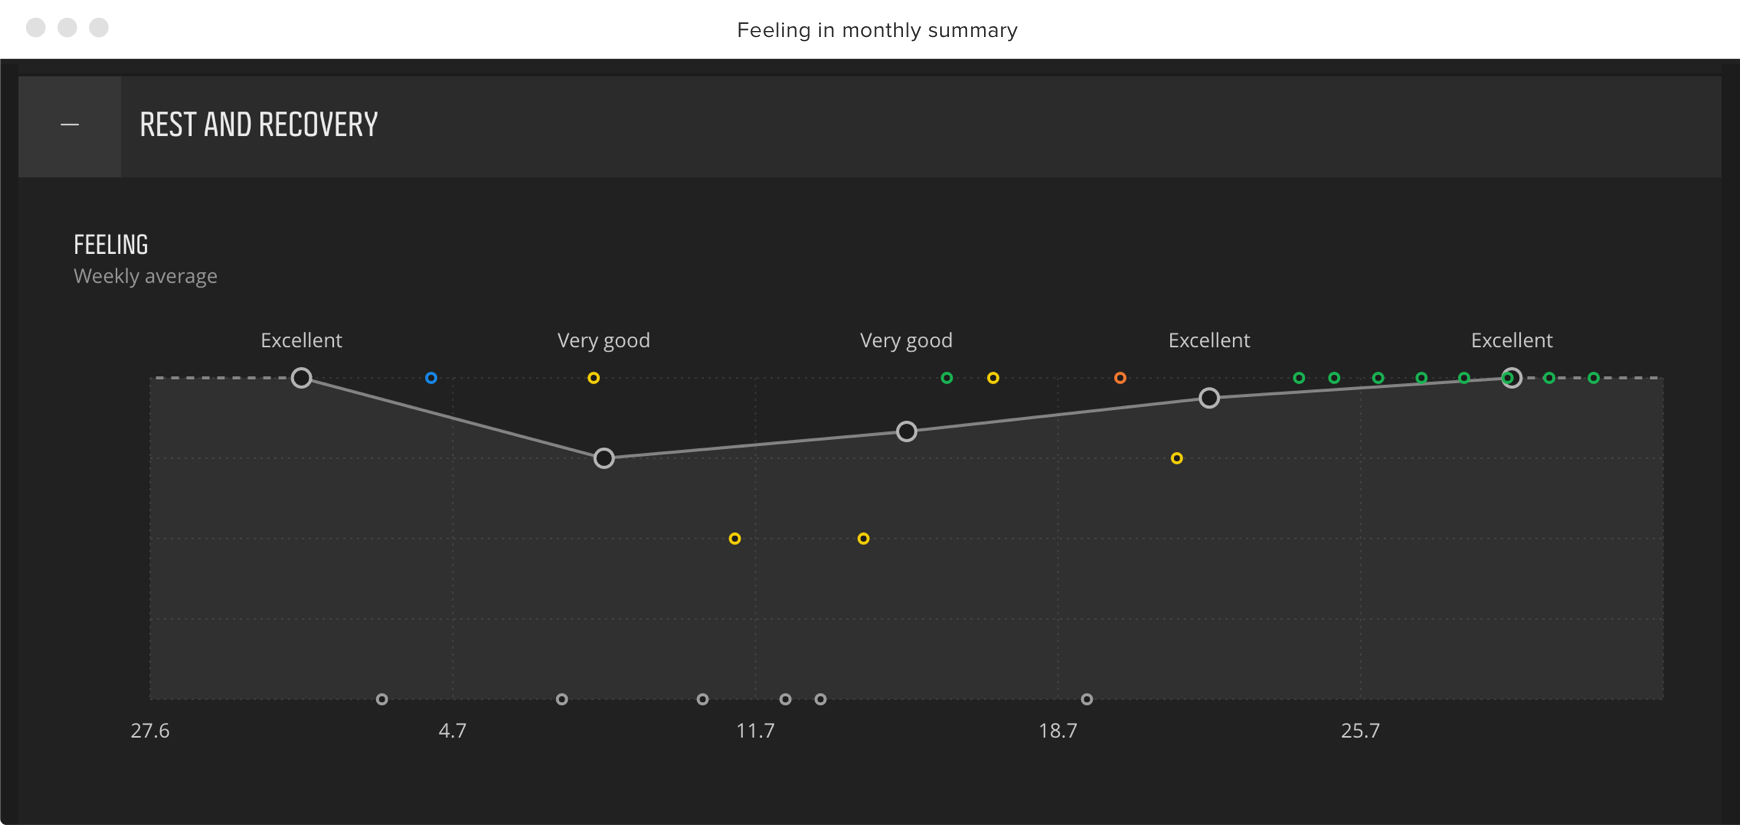The height and width of the screenshot is (826, 1740).
Task: Select the second Excellent label
Action: [x=1209, y=340]
